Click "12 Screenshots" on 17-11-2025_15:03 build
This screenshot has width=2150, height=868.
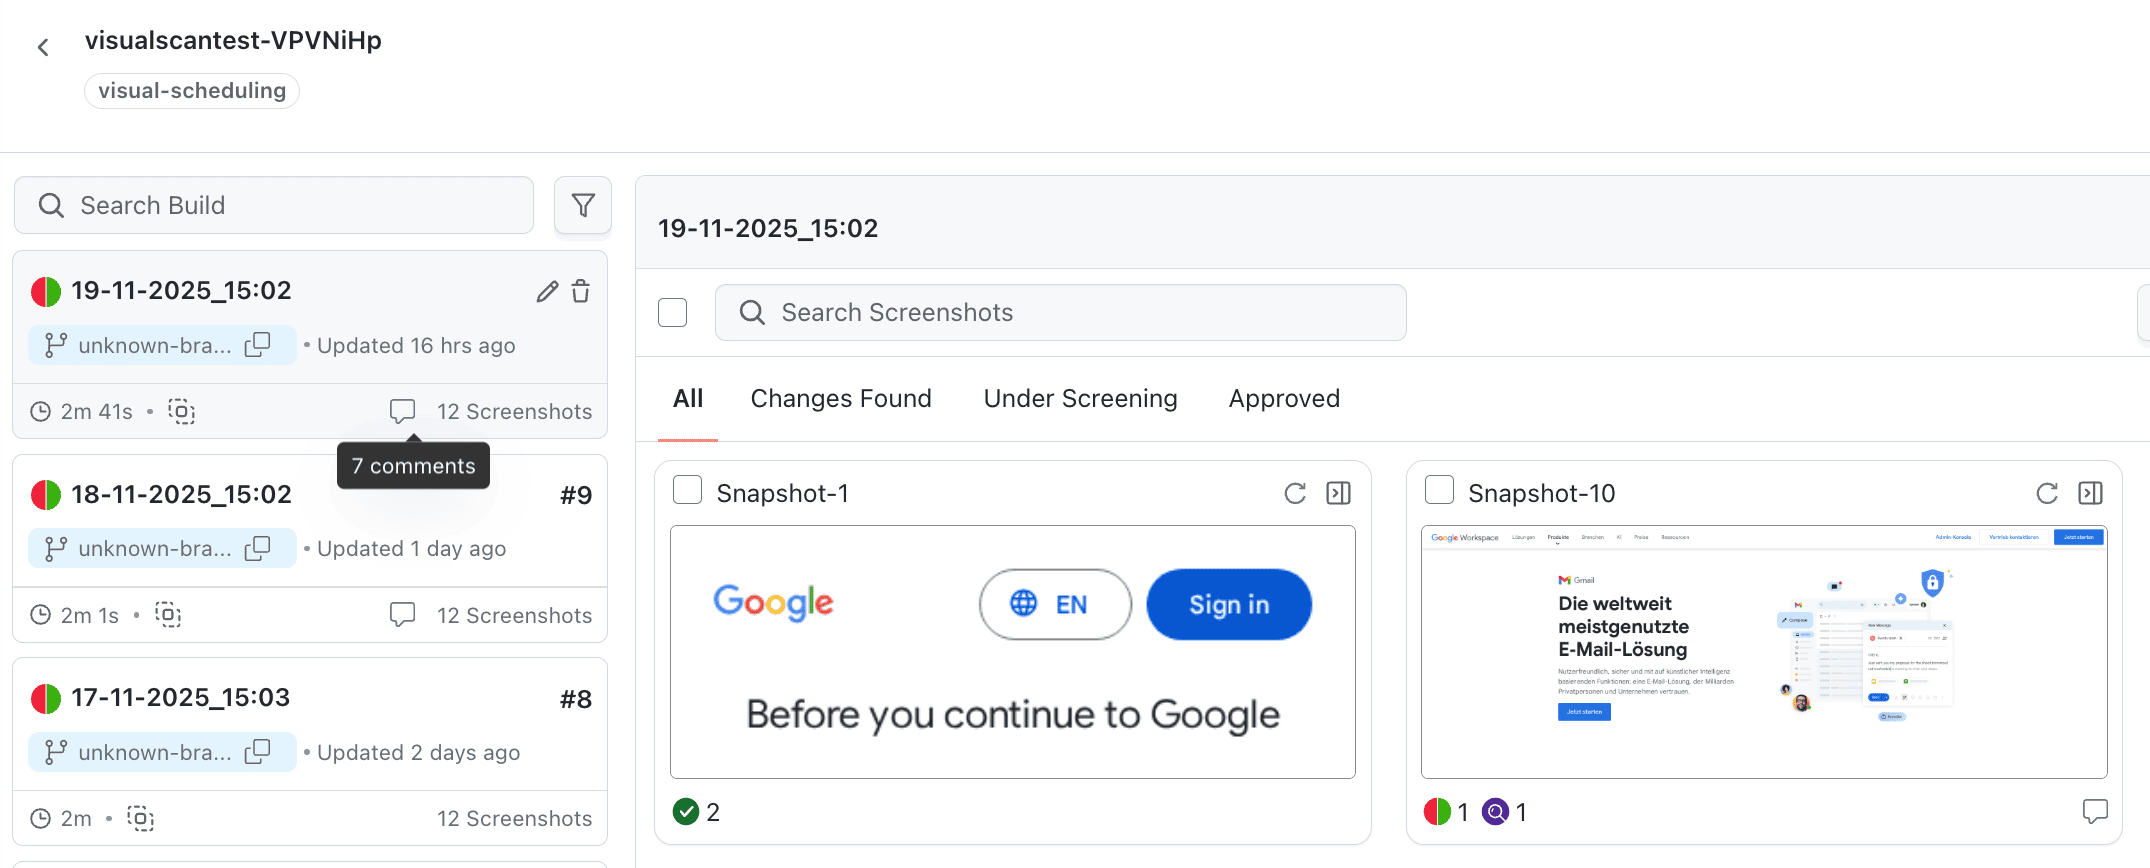pos(514,818)
